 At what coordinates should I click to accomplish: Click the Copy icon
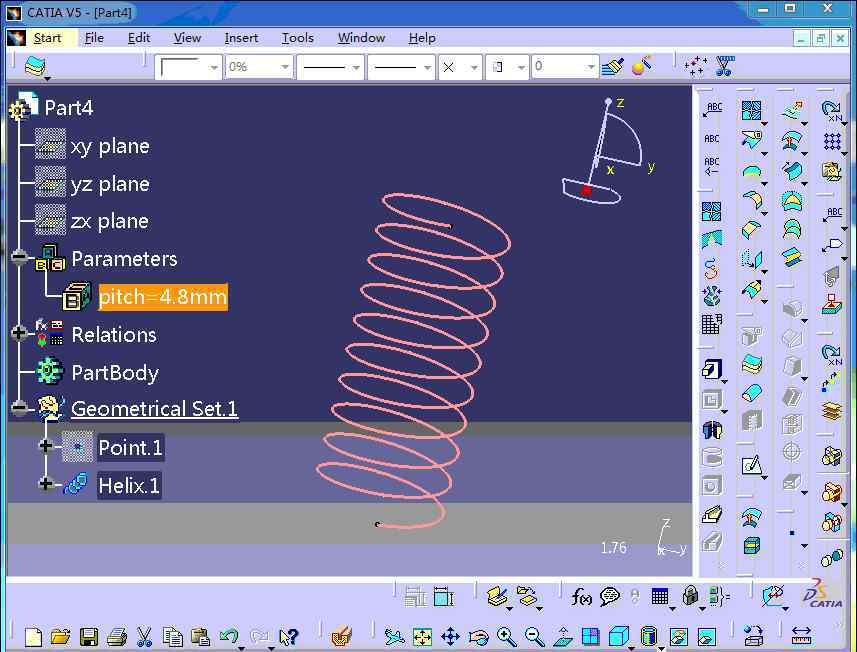(173, 637)
